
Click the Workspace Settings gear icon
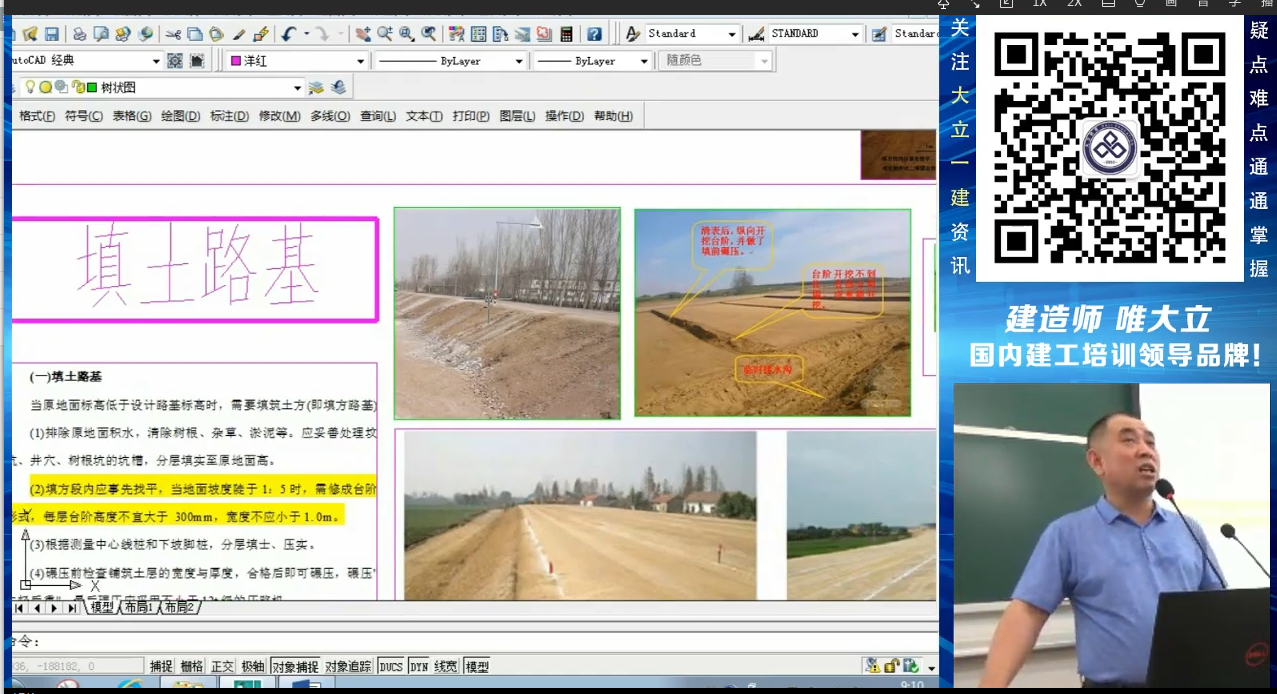(174, 61)
